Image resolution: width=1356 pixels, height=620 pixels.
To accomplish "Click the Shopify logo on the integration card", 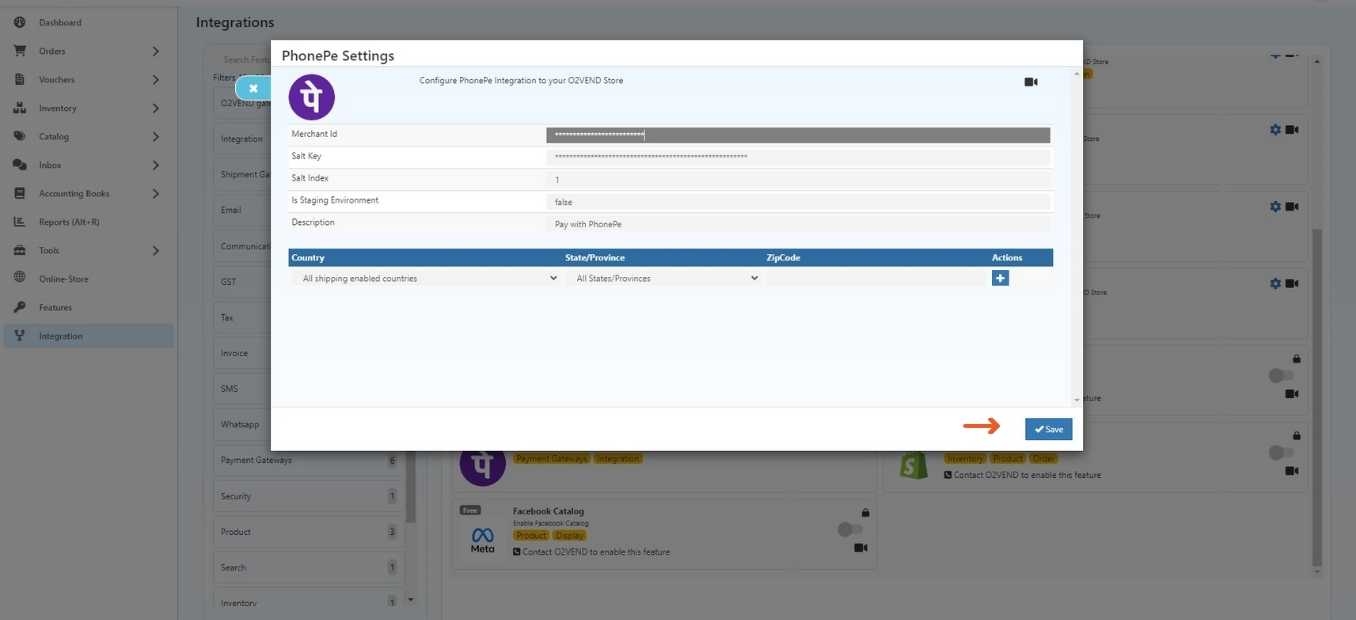I will pyautogui.click(x=913, y=464).
